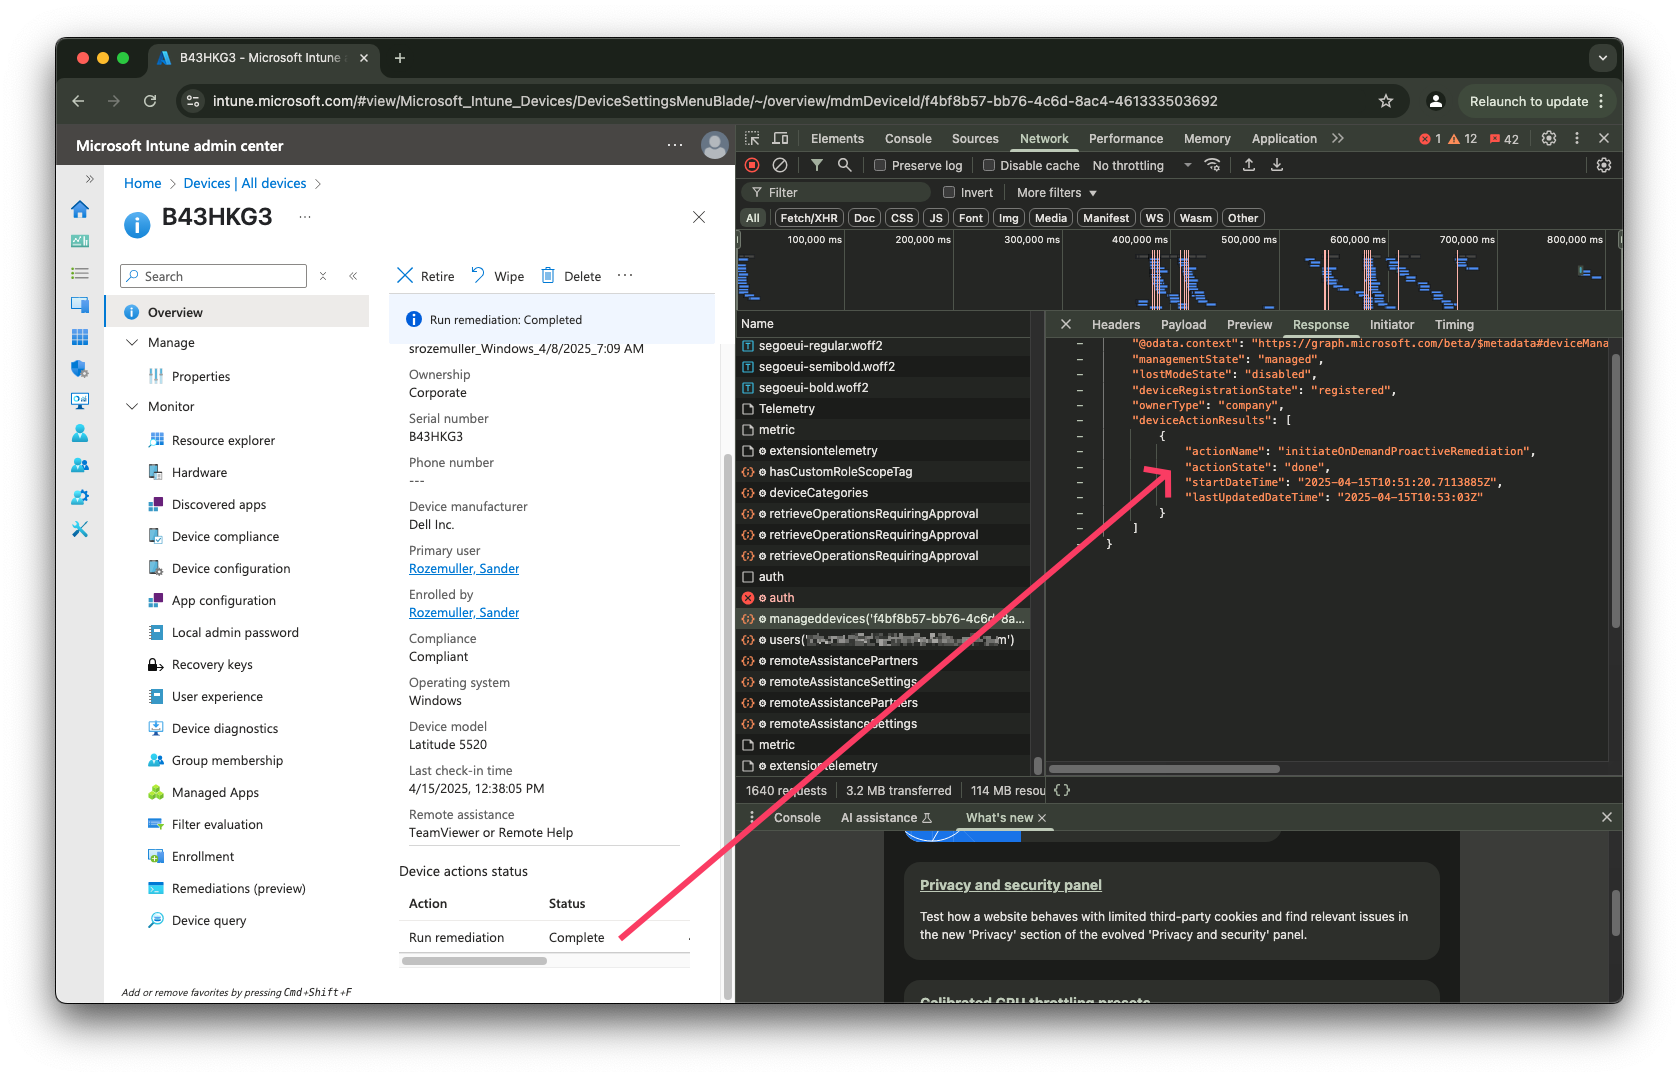Select Fetch/XHR request type filter
Viewport: 1679px width, 1077px height.
(x=808, y=218)
